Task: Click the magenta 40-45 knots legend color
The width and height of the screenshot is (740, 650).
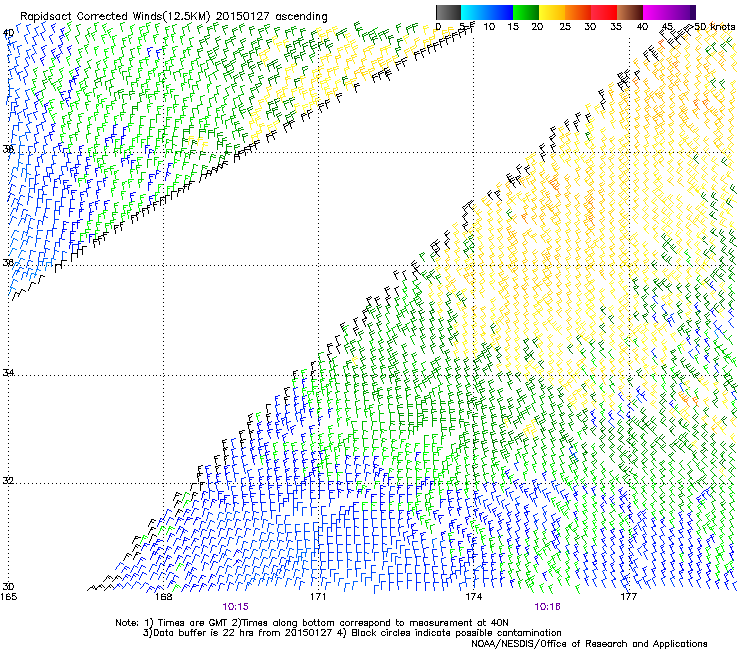Action: click(x=656, y=12)
